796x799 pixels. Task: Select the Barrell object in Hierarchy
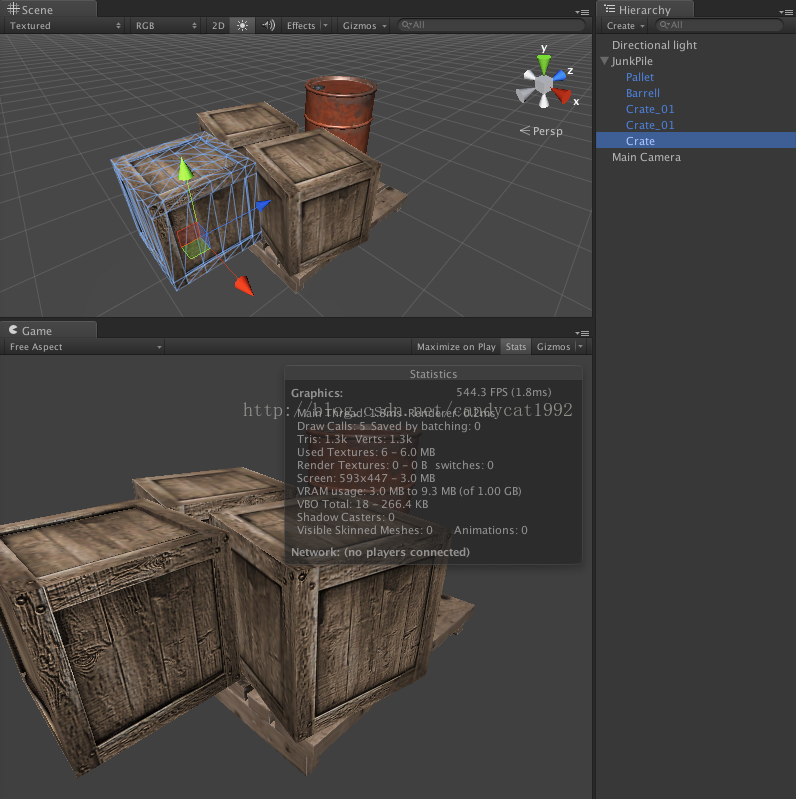(x=642, y=93)
